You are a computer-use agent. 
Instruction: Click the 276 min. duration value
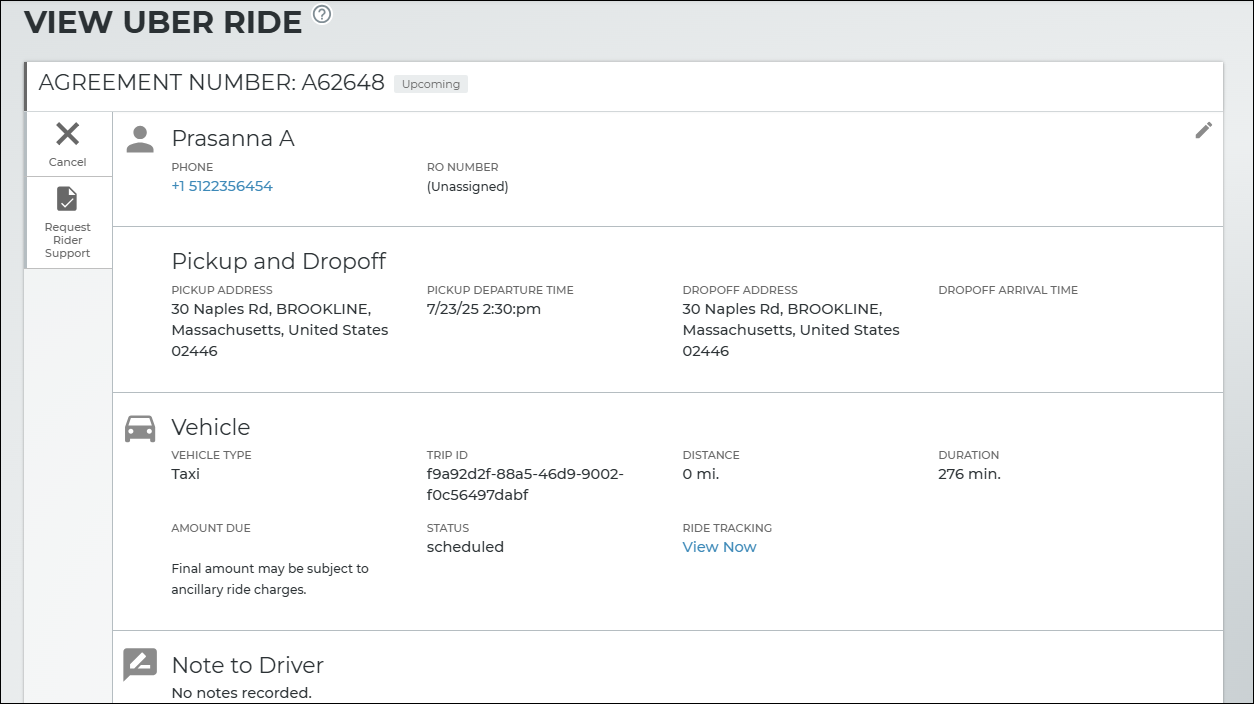tap(969, 474)
